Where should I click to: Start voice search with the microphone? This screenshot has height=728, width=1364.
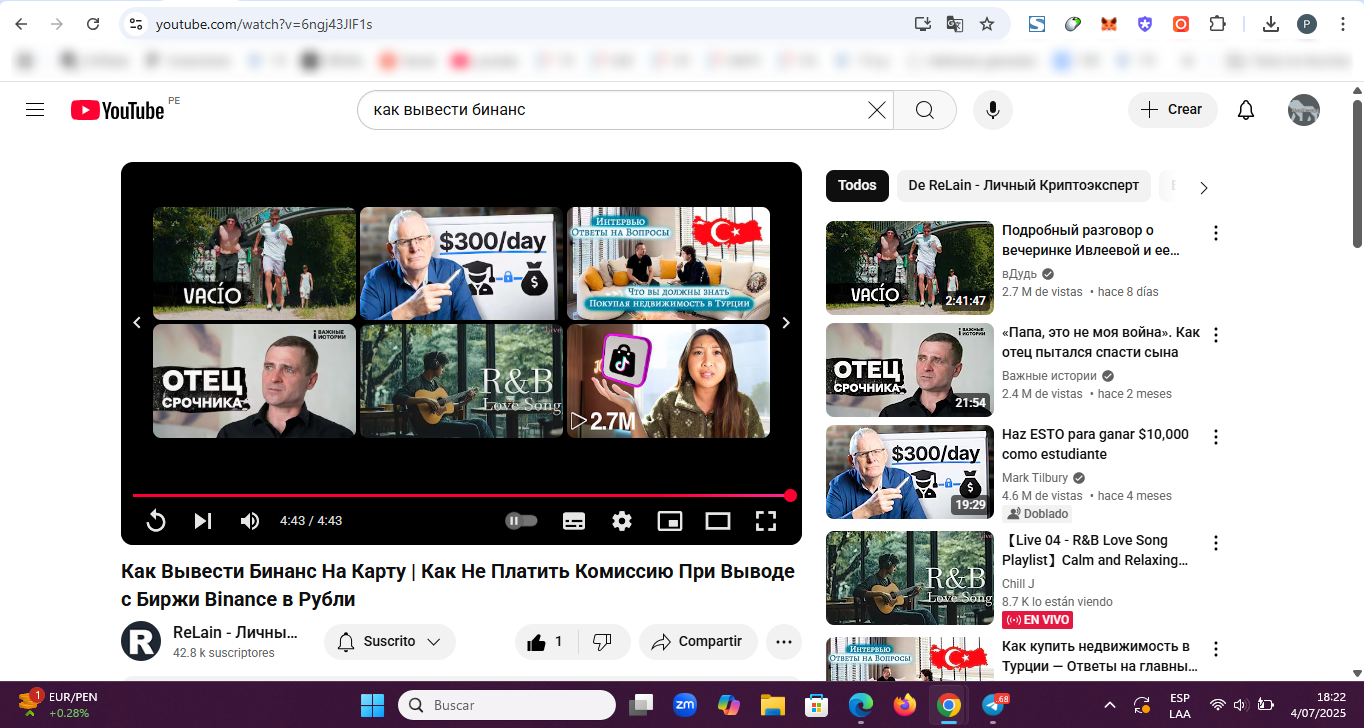[993, 110]
